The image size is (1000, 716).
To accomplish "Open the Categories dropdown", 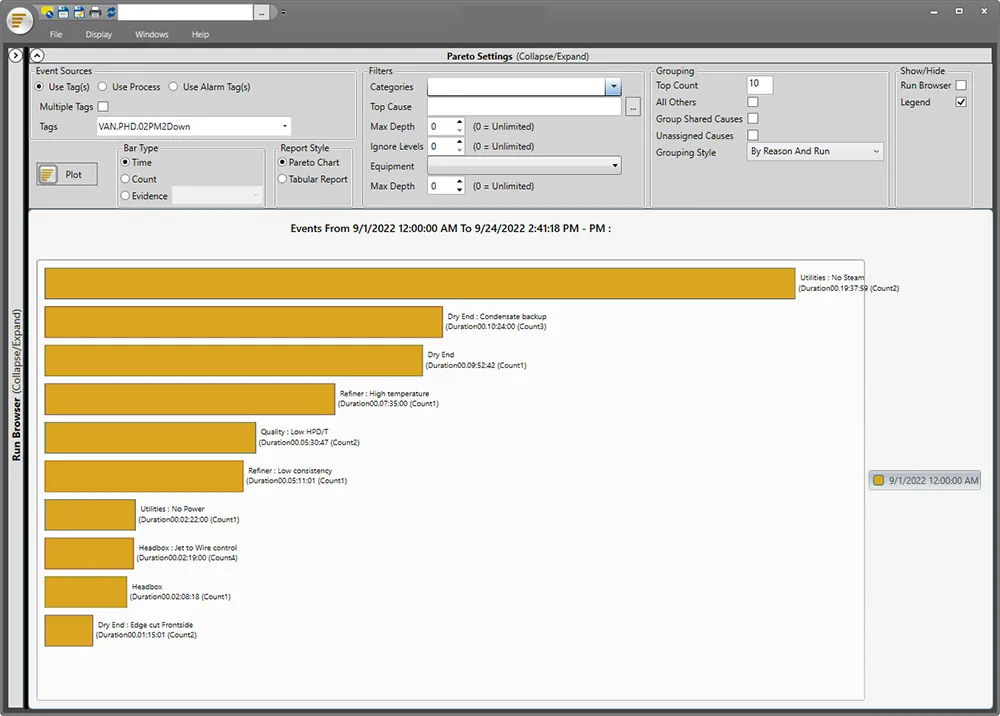I will pyautogui.click(x=613, y=88).
